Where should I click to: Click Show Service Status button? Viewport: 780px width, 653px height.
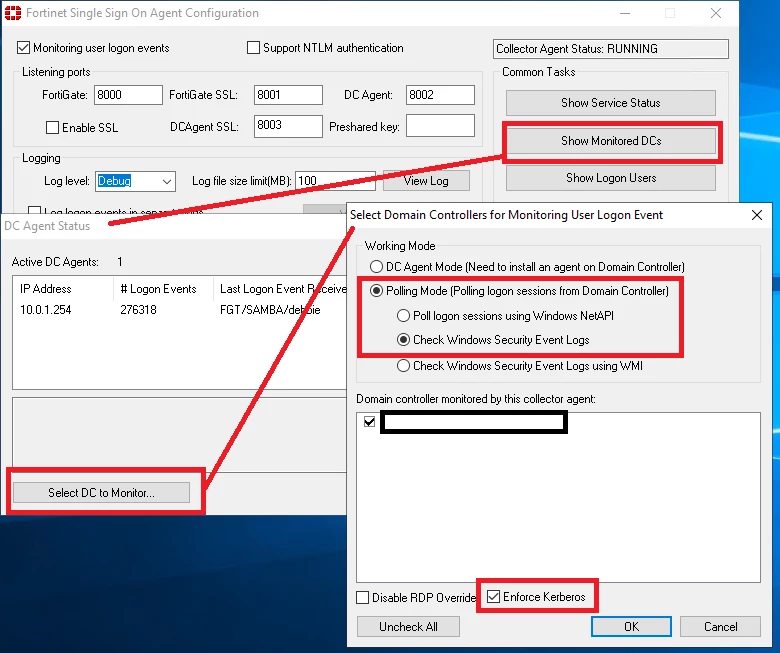611,103
